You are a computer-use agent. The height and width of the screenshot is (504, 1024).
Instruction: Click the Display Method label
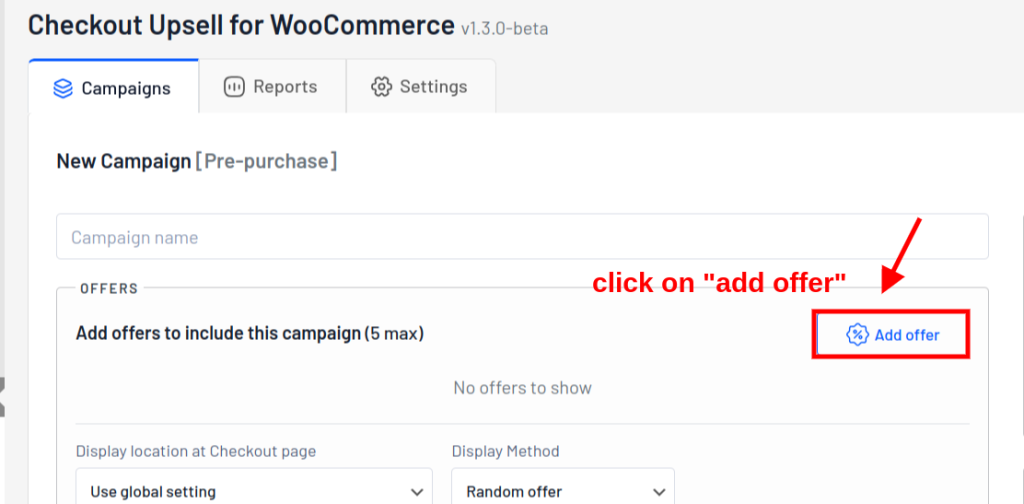(x=505, y=451)
